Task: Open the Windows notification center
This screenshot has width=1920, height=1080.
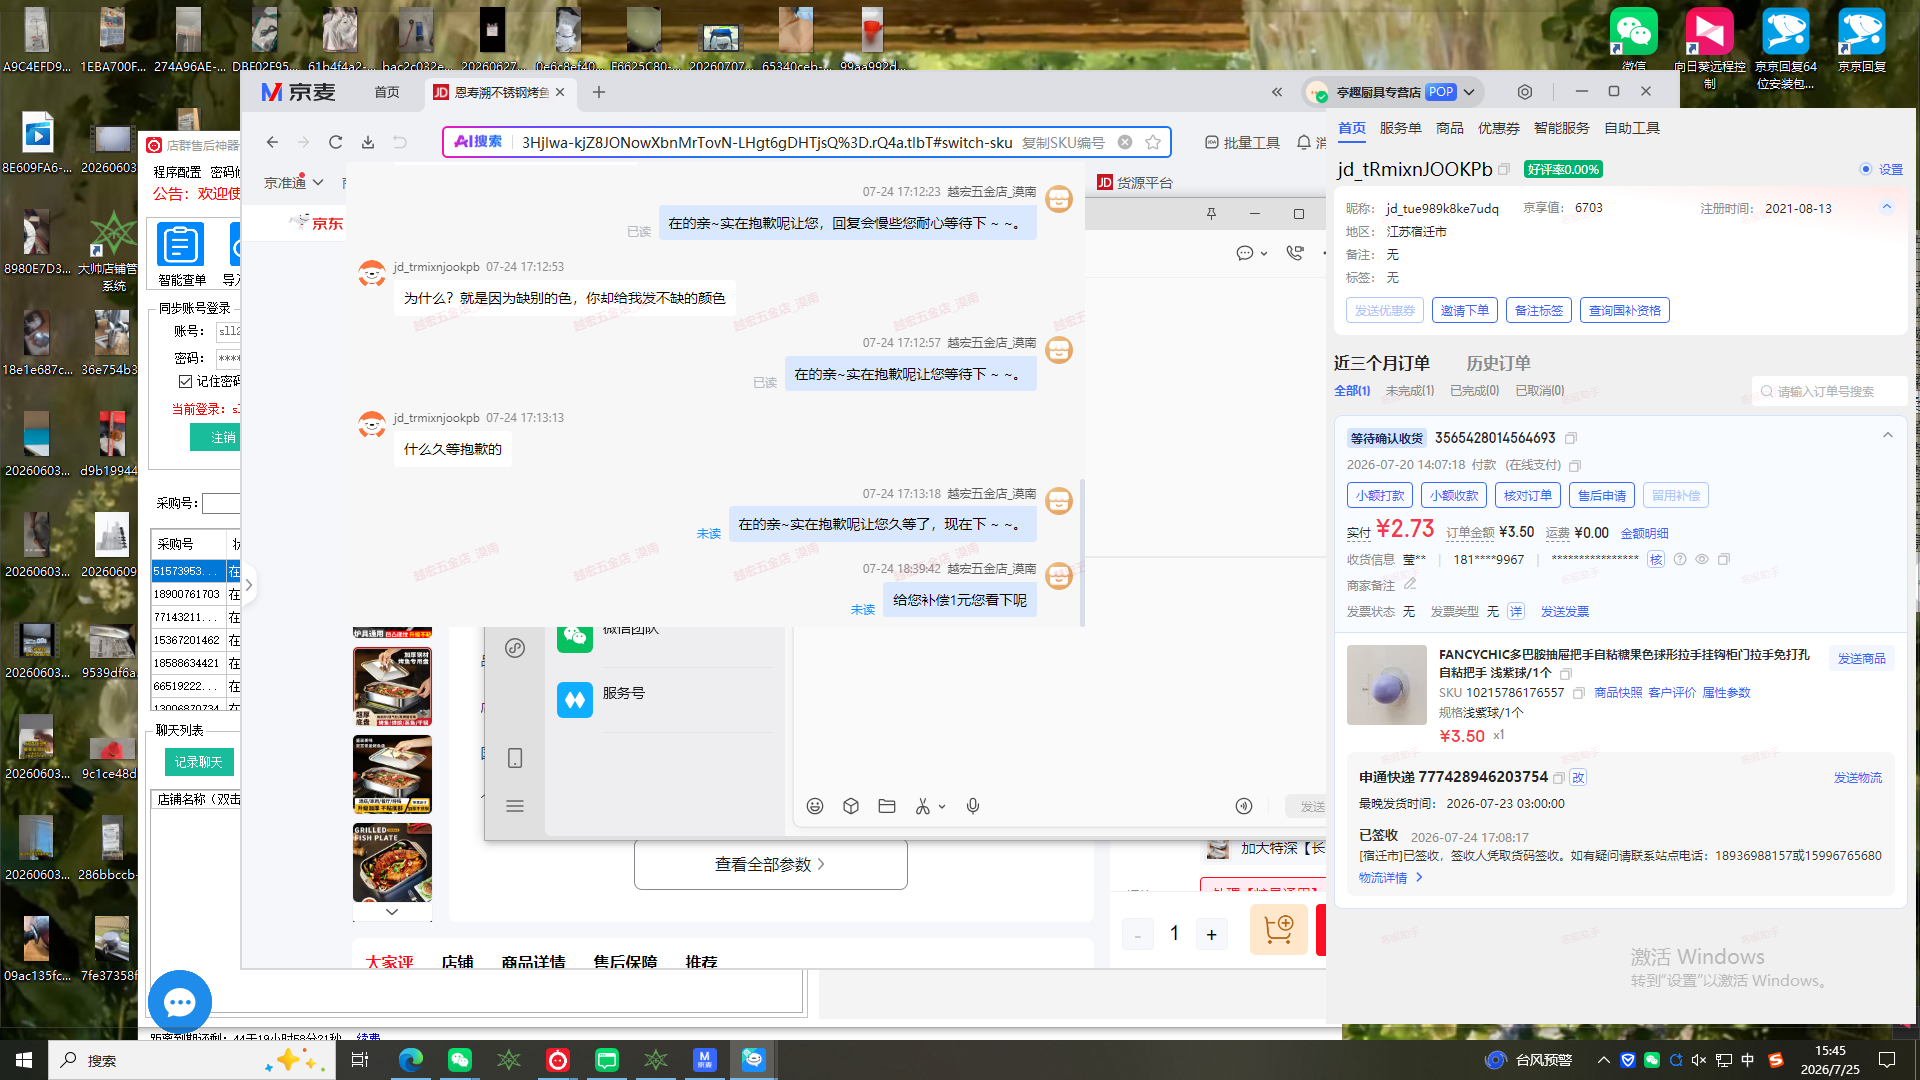Action: (1887, 1060)
